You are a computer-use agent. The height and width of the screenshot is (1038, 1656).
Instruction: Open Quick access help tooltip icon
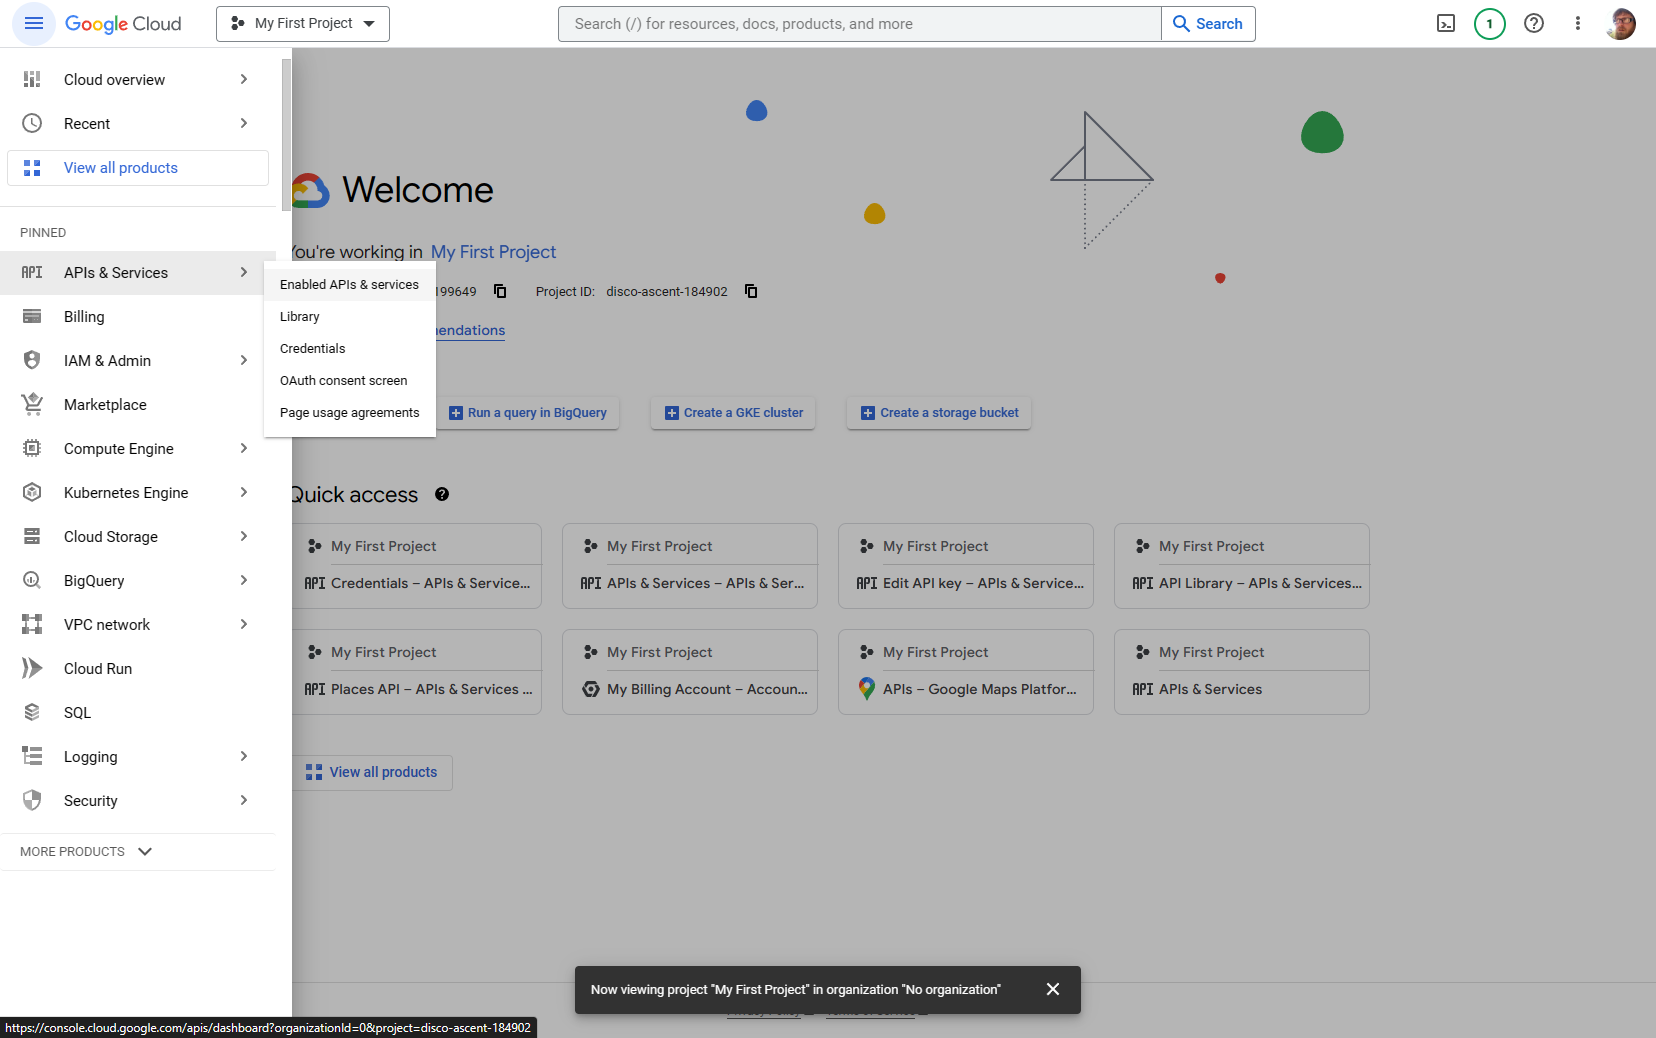pyautogui.click(x=442, y=494)
